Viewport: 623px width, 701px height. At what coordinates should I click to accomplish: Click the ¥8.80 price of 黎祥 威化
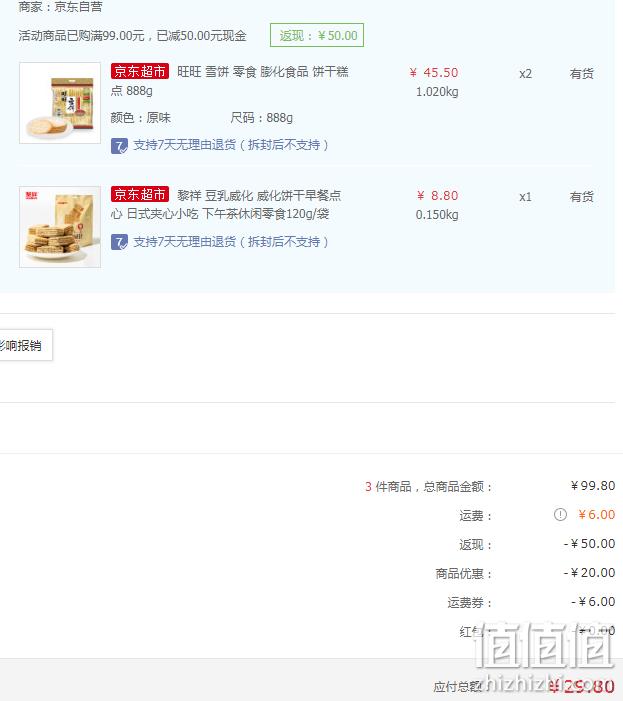click(437, 195)
